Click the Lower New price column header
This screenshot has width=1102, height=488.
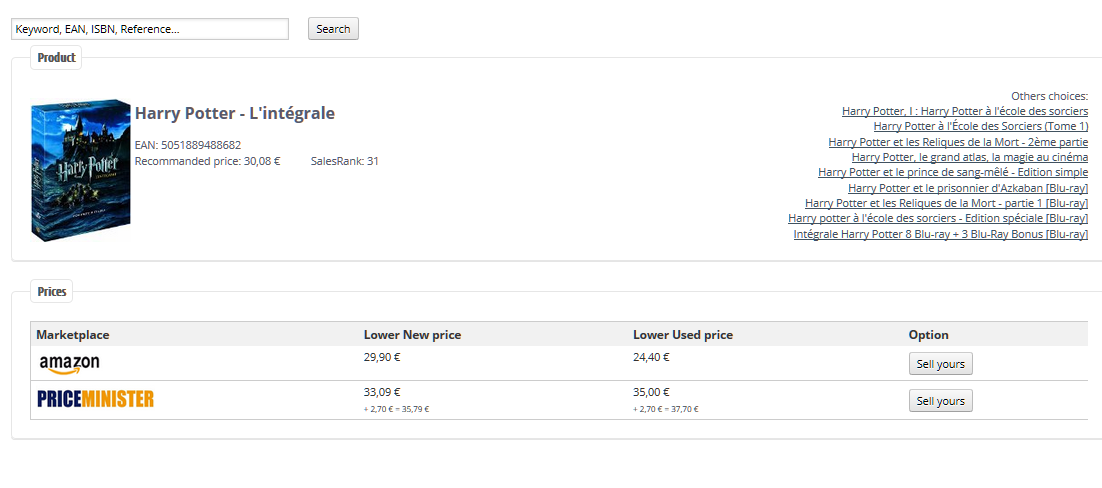click(413, 335)
